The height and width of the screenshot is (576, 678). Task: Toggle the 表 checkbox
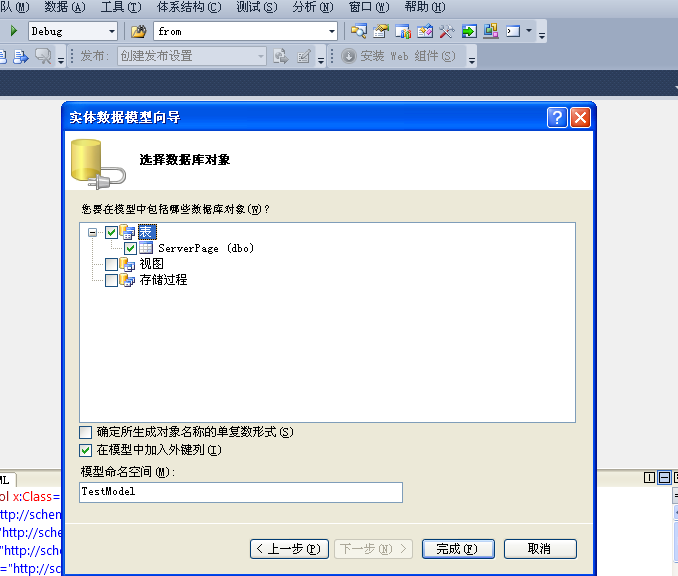pyautogui.click(x=112, y=232)
